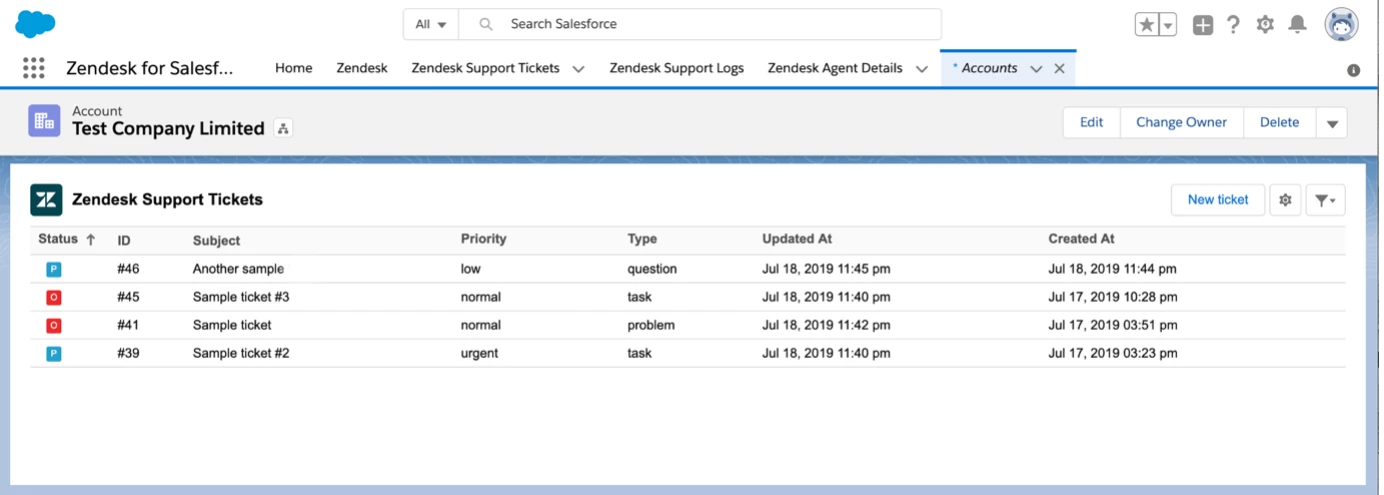Click the 'urgent' priority cell
The image size is (1384, 495).
point(480,353)
